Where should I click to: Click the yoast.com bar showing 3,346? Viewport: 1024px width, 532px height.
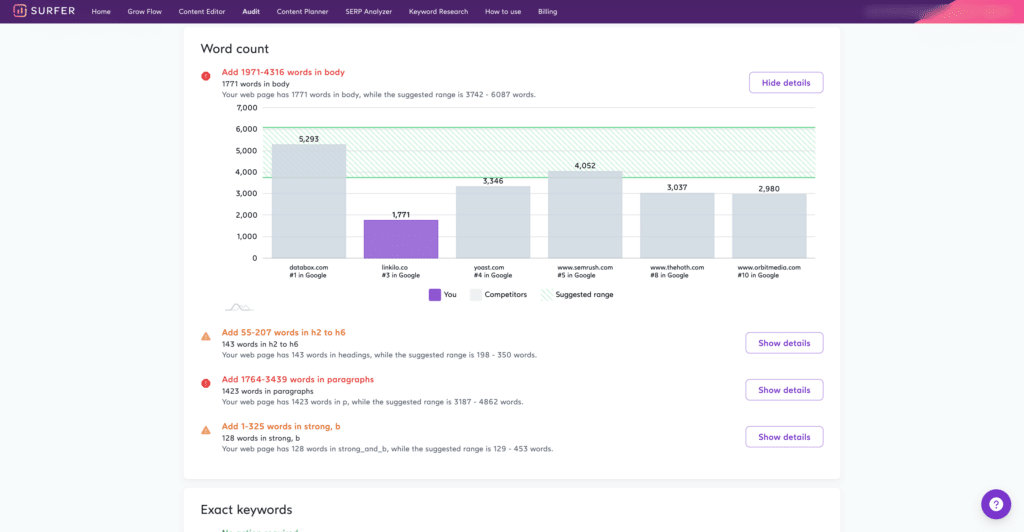[x=493, y=222]
